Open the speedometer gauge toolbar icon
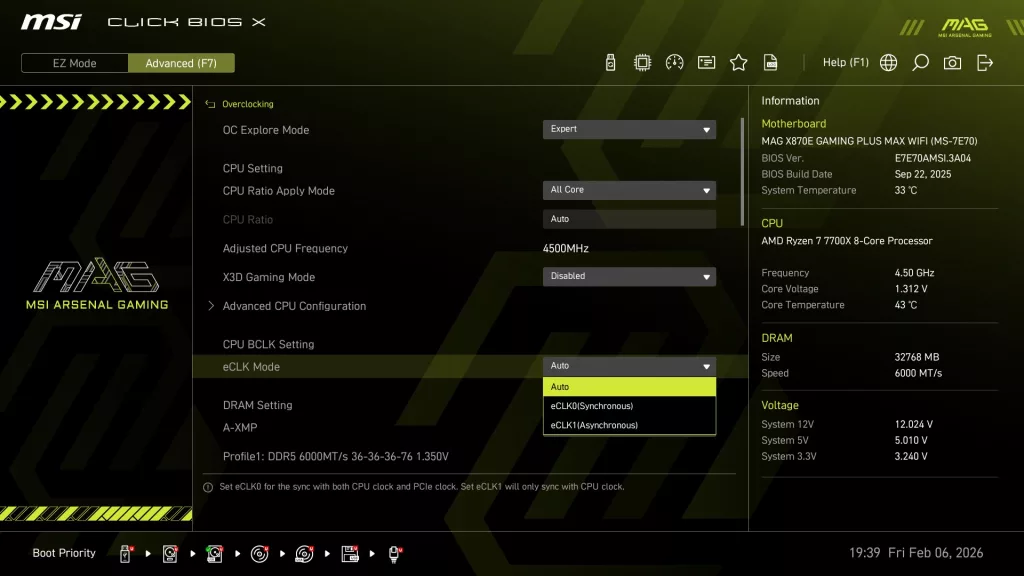This screenshot has height=576, width=1024. (675, 62)
